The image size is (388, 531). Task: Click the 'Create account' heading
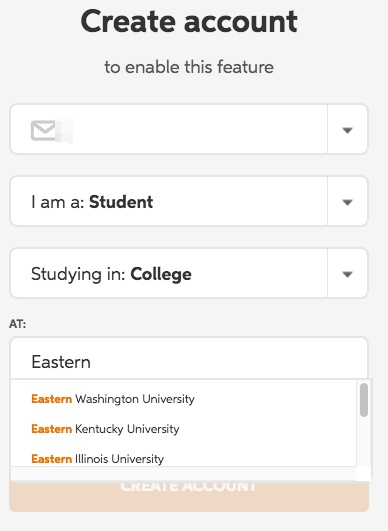pyautogui.click(x=189, y=22)
